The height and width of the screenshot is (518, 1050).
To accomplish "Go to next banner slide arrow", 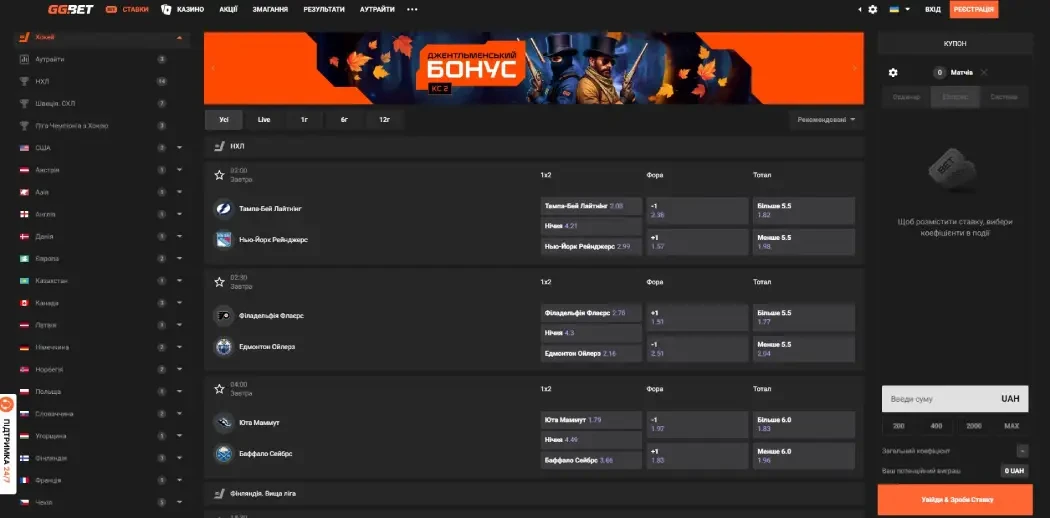I will 854,68.
